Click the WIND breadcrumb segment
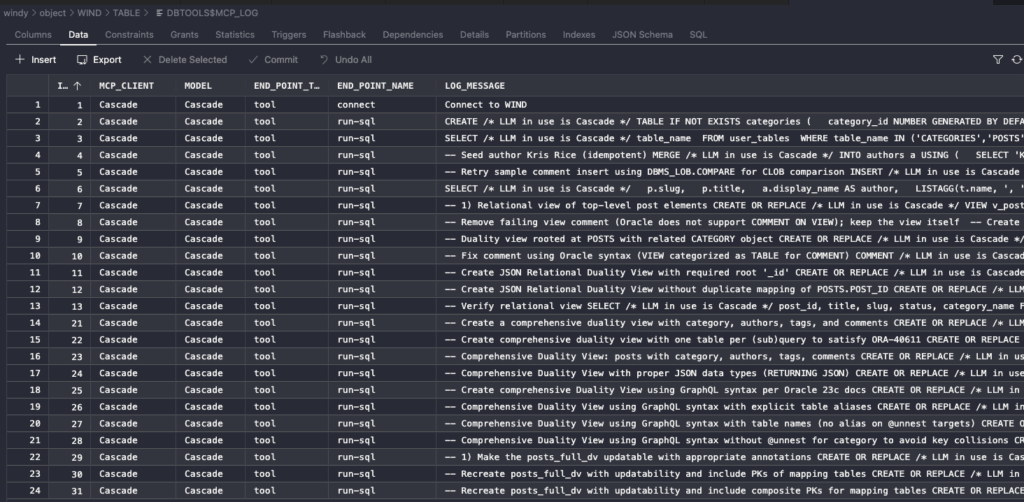The height and width of the screenshot is (502, 1024). pos(91,12)
